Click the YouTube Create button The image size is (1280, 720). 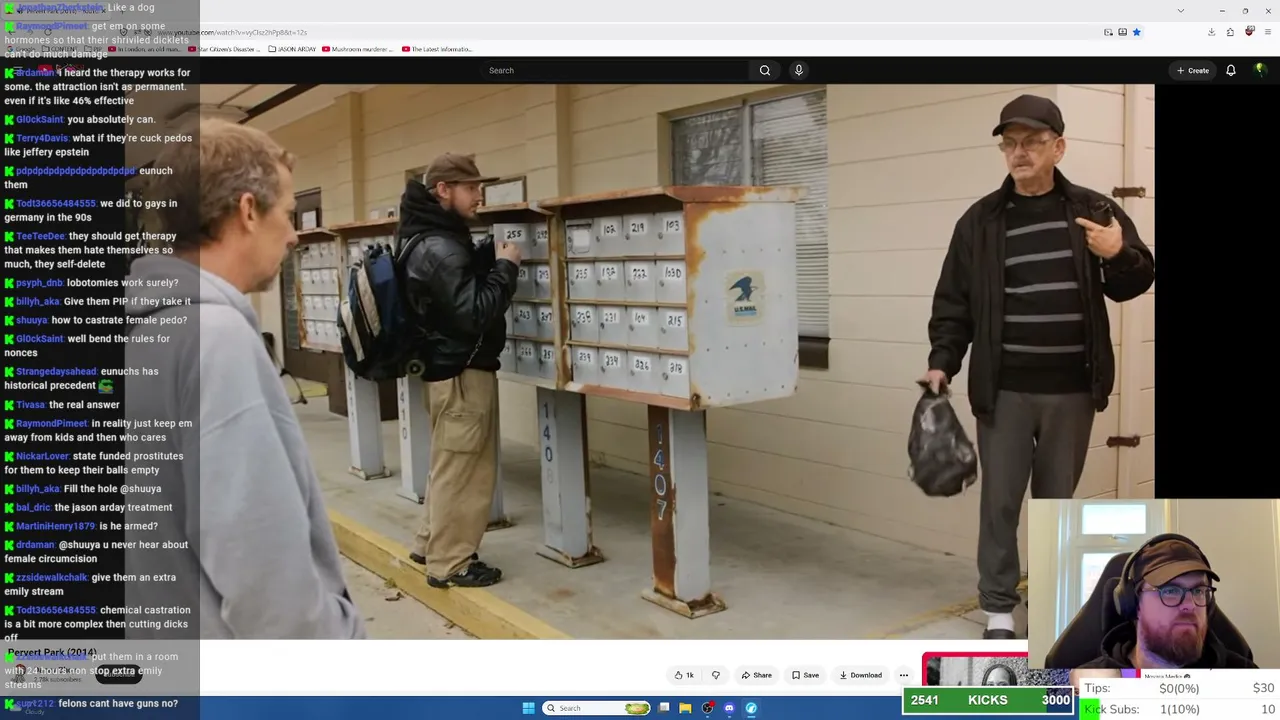tap(1193, 70)
